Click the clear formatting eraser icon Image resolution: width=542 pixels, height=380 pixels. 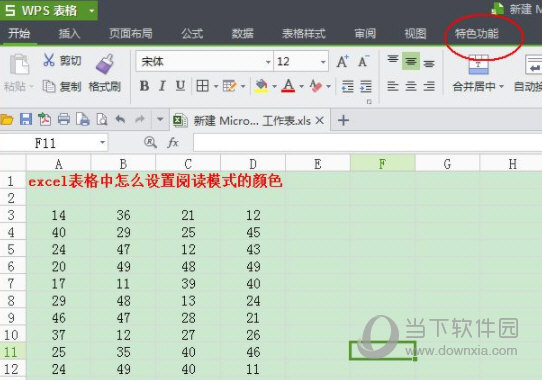pyautogui.click(x=316, y=86)
